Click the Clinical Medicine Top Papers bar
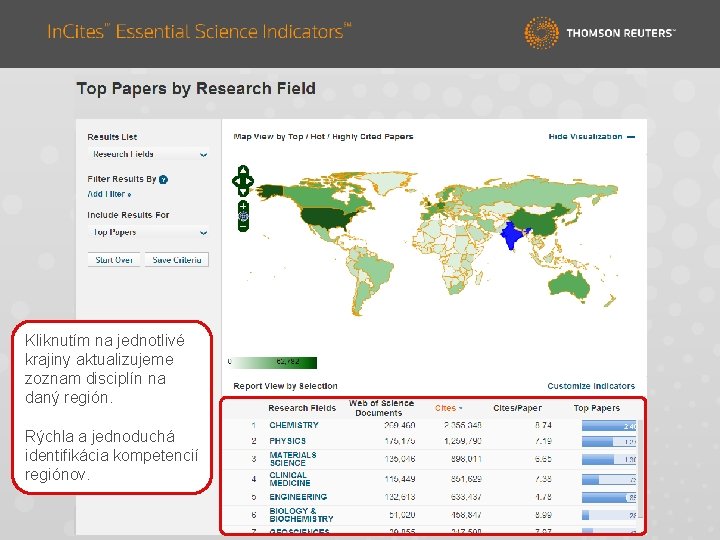Screen dimensions: 720x540 (x=609, y=480)
